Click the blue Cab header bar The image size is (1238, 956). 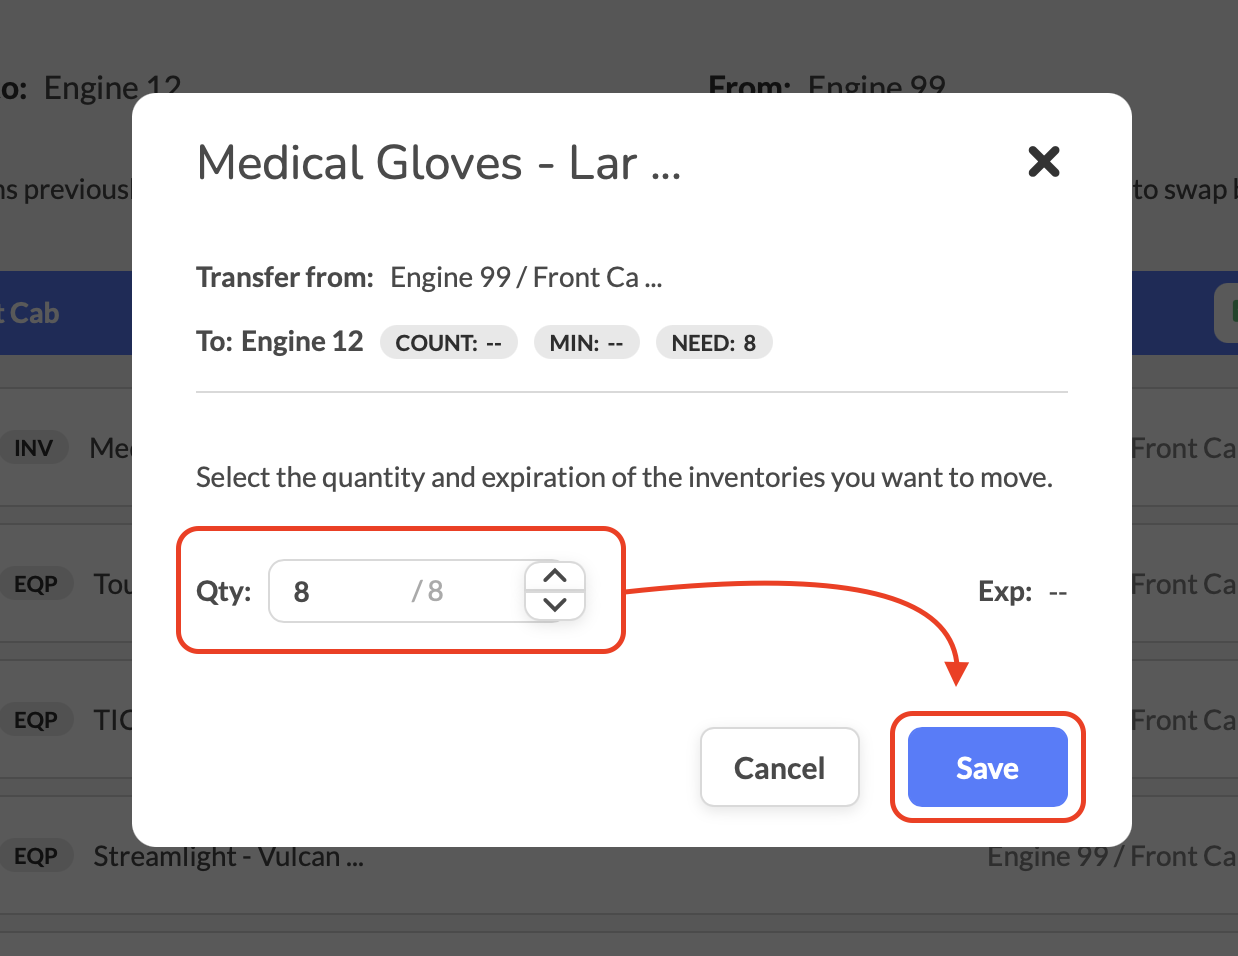coord(60,313)
